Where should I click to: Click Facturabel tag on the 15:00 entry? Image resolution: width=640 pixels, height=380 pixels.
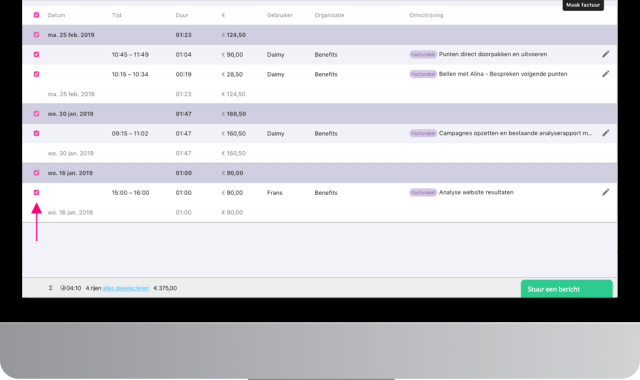[423, 192]
